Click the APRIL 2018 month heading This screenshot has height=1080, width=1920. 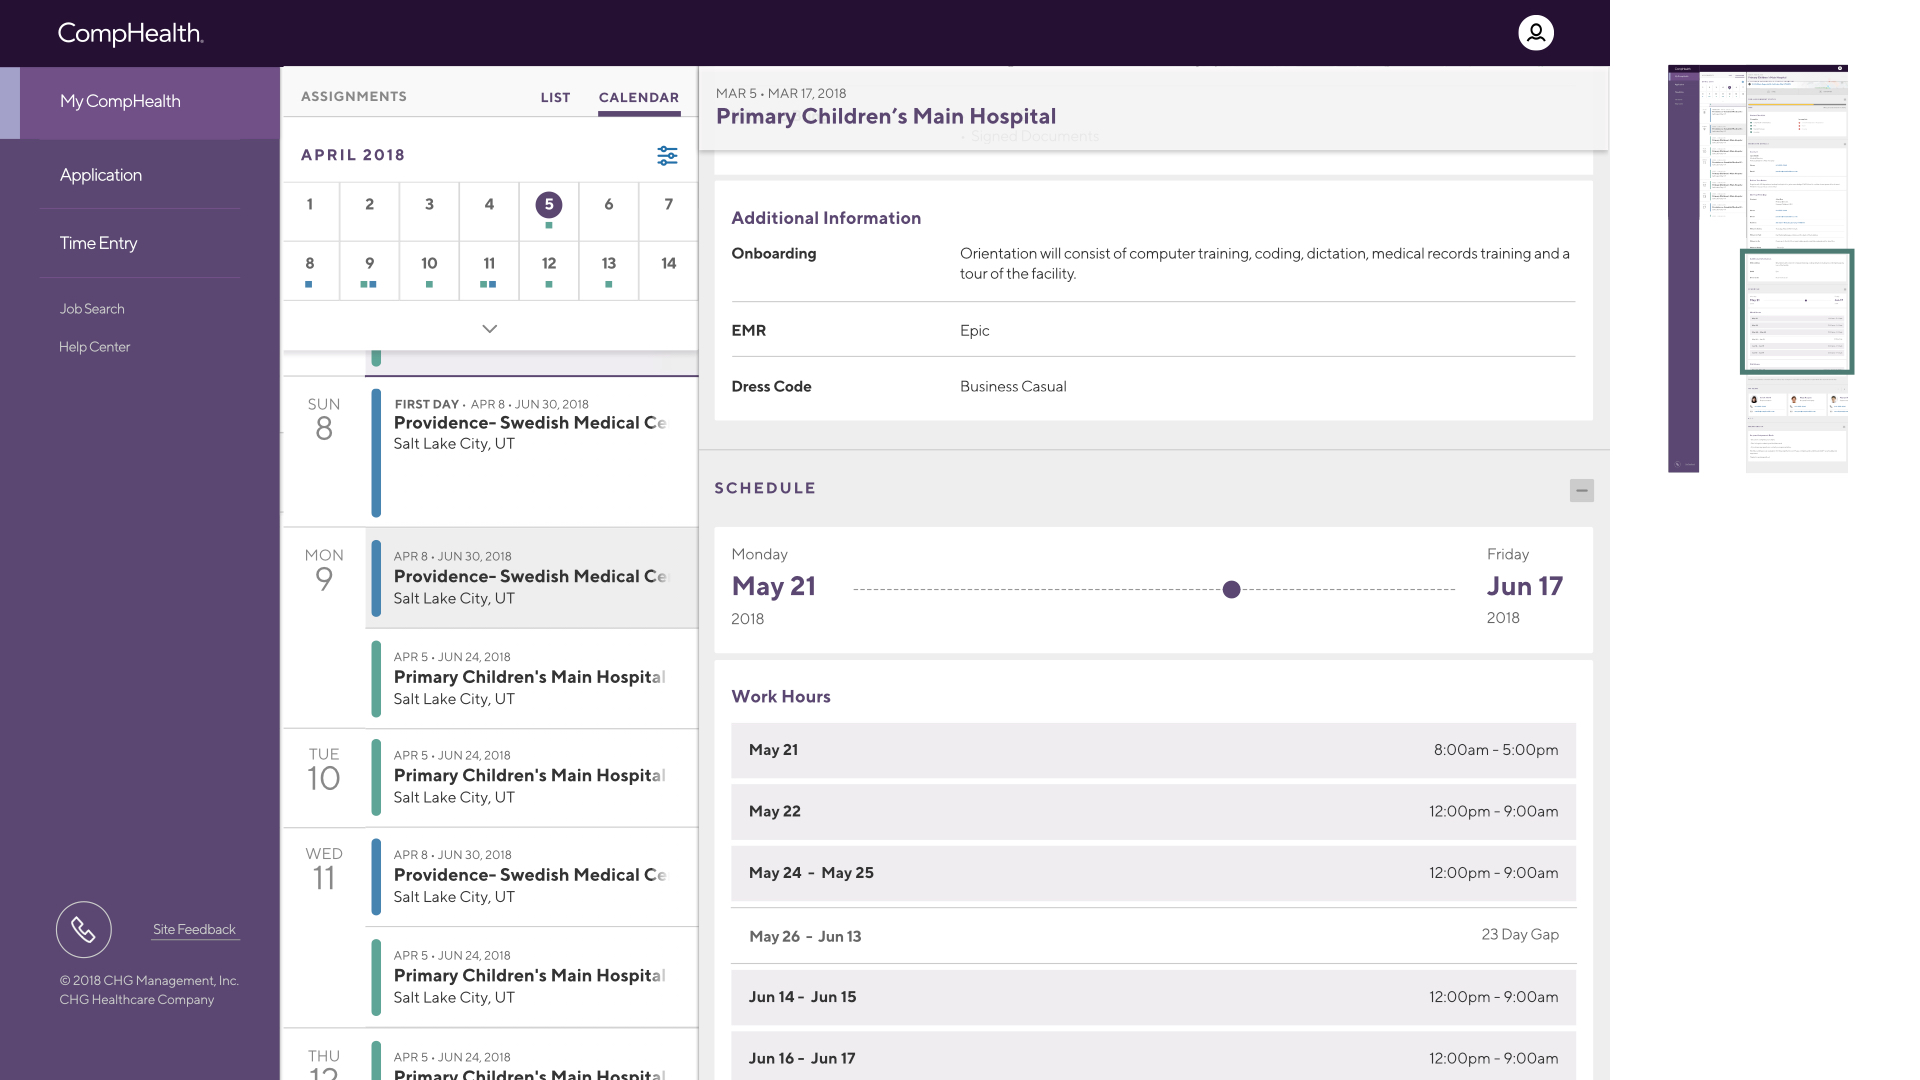point(353,155)
